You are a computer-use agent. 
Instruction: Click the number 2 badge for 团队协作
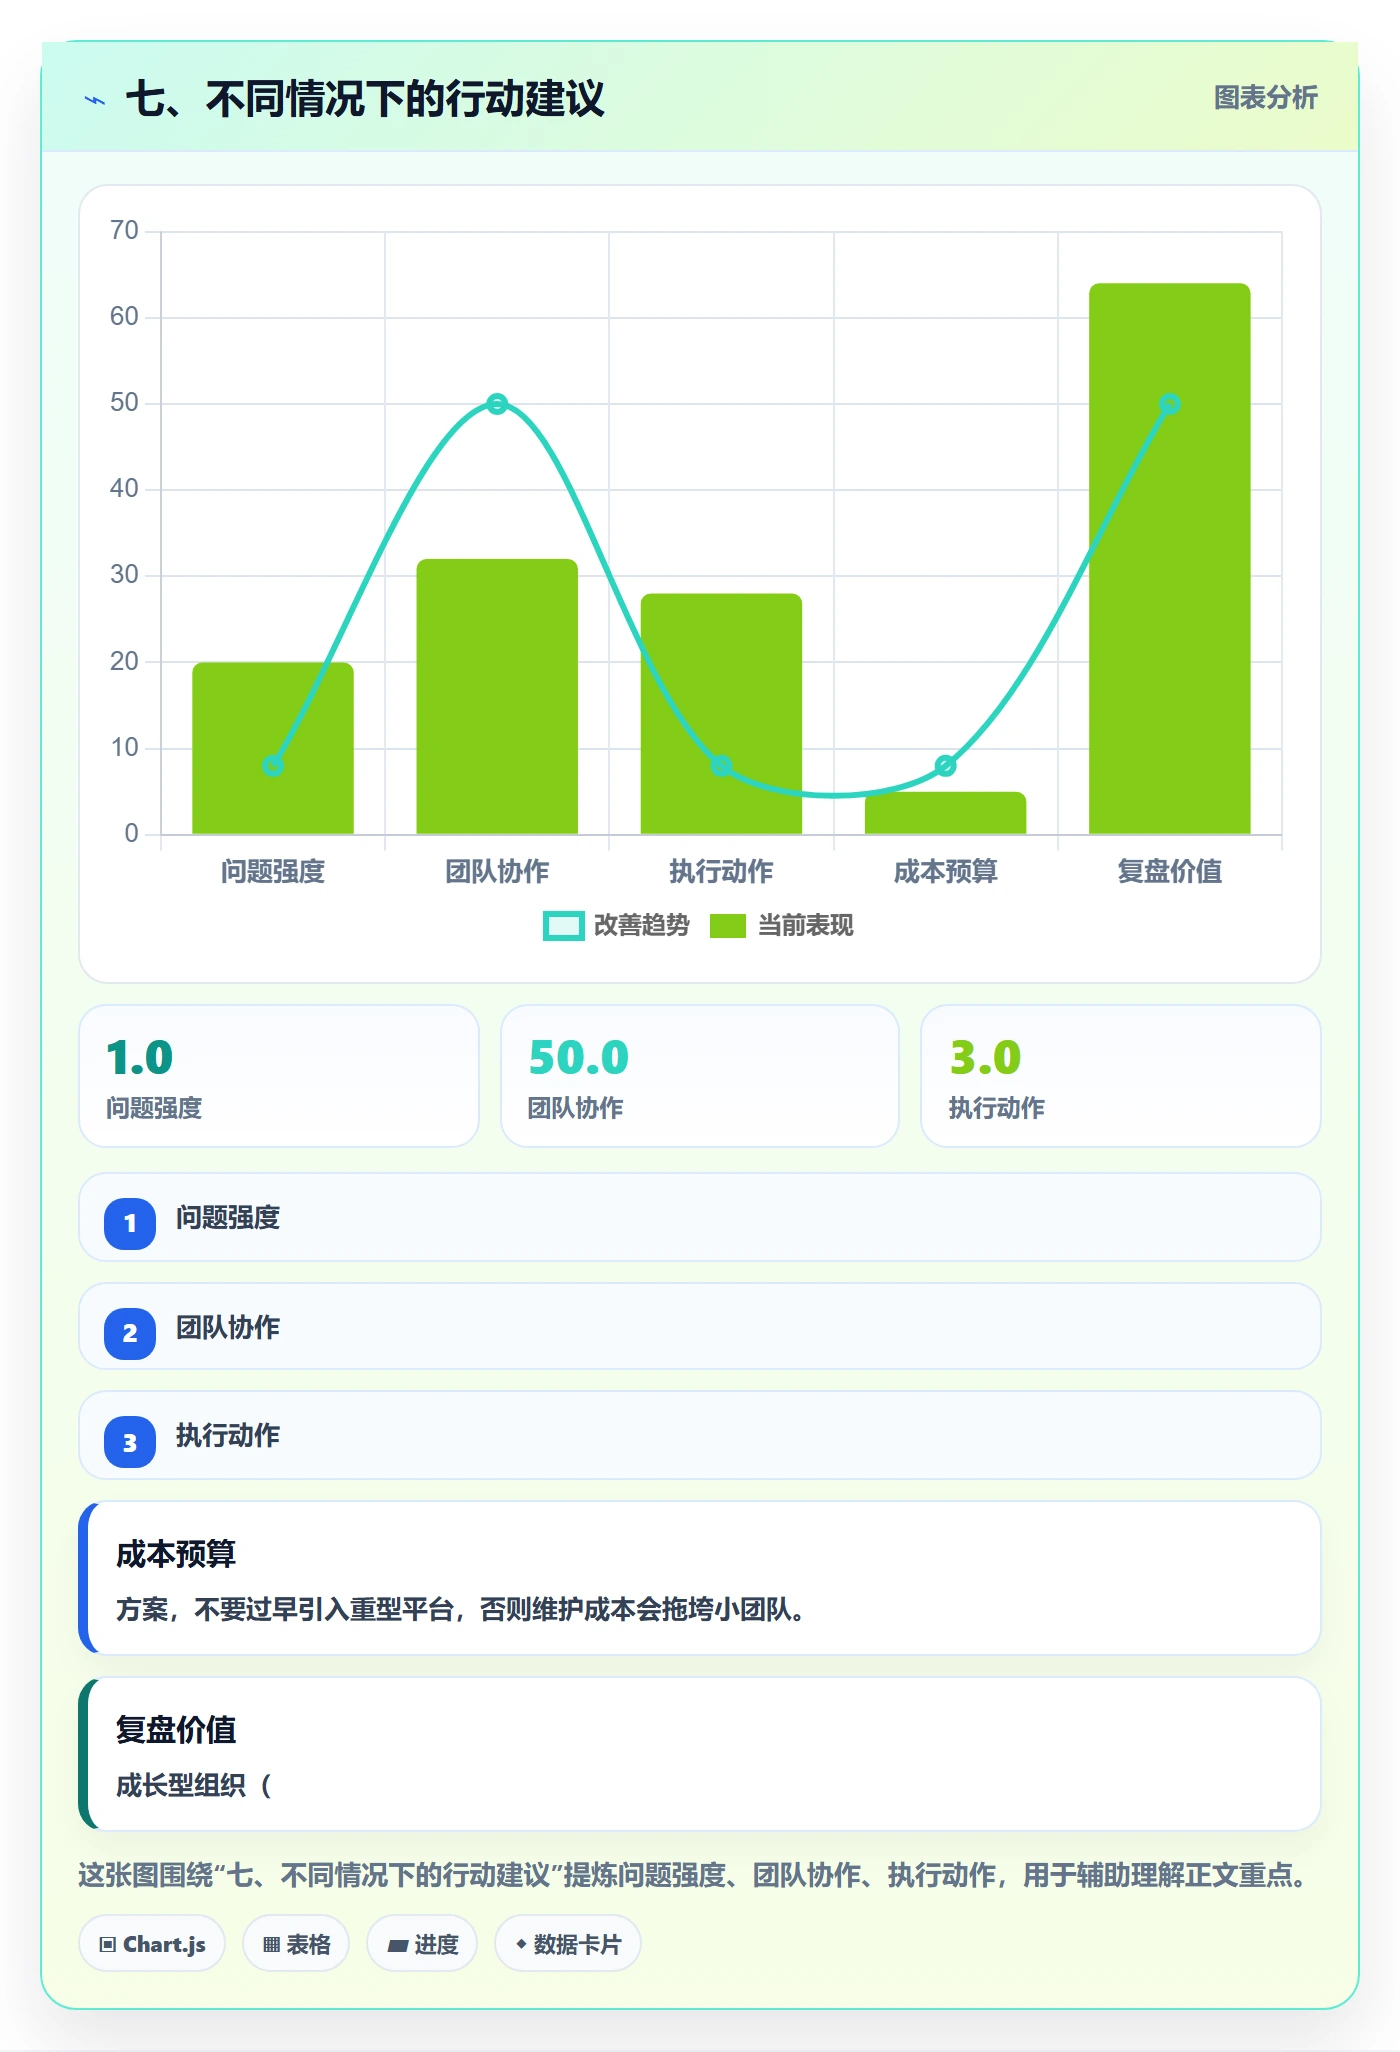pos(130,1333)
